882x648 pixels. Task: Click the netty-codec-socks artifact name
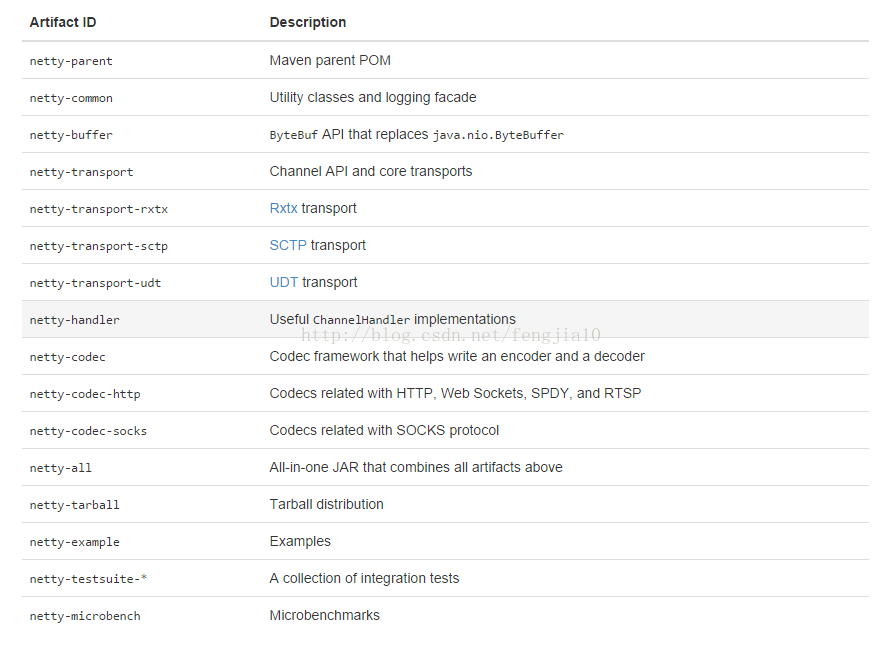(88, 431)
